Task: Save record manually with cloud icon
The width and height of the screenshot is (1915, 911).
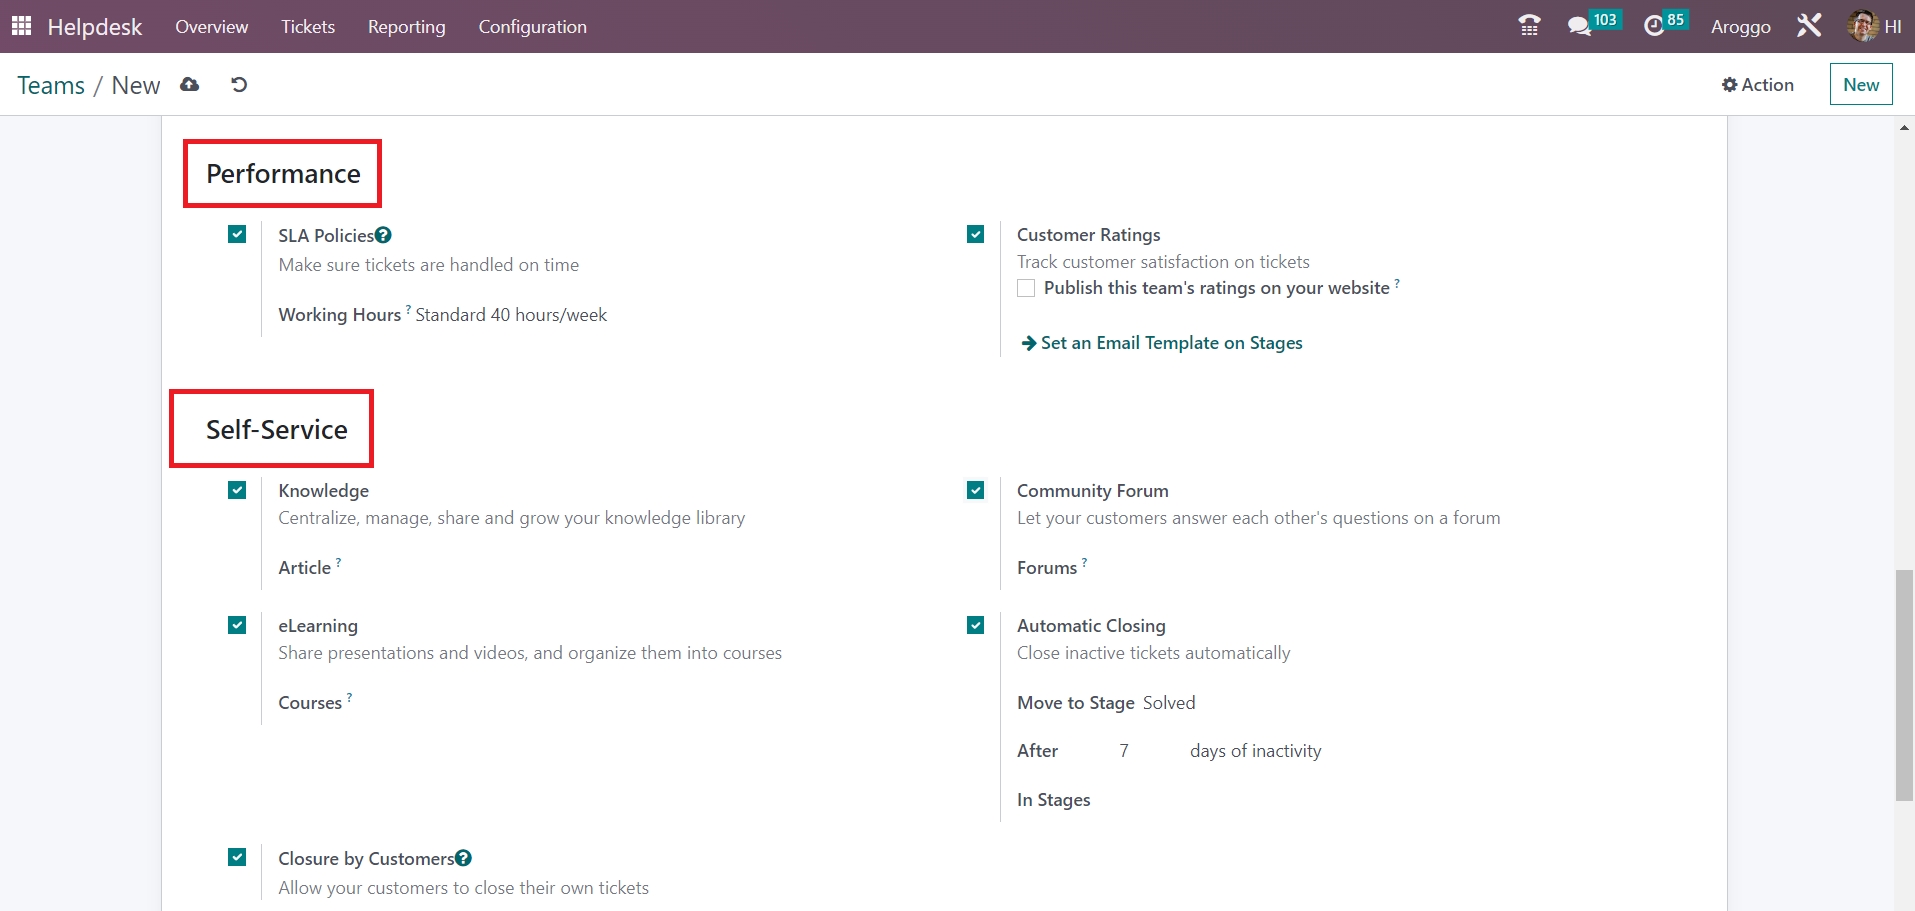Action: 190,85
